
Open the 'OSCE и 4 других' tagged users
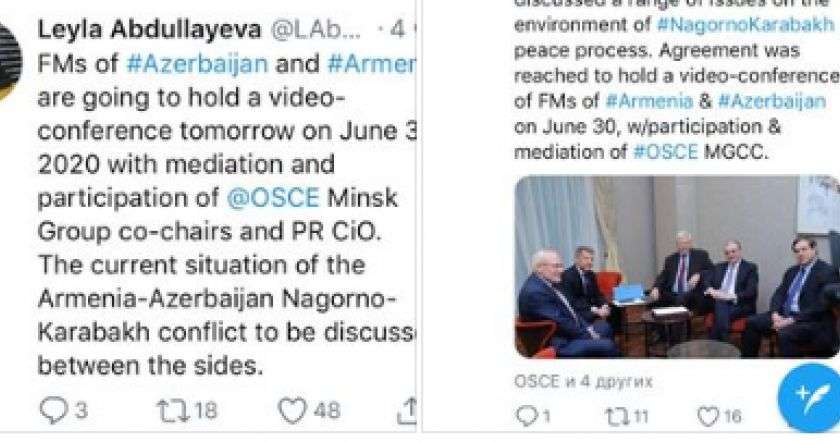[x=583, y=381]
